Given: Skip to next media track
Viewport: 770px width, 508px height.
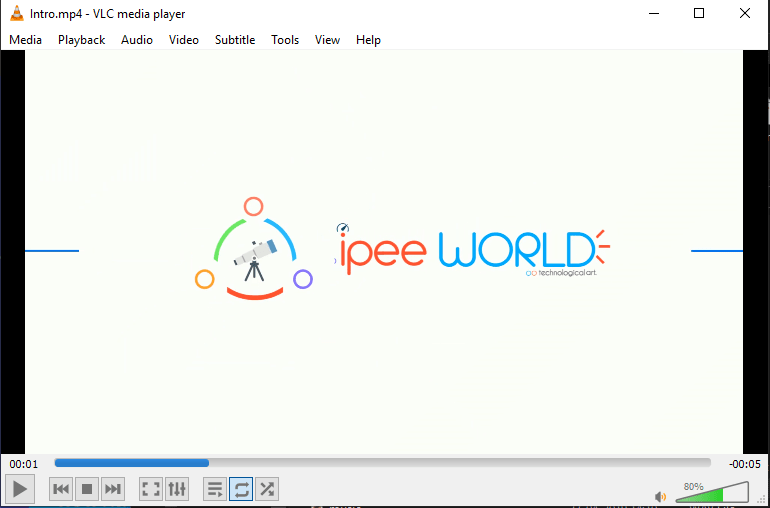Looking at the screenshot, I should point(113,489).
